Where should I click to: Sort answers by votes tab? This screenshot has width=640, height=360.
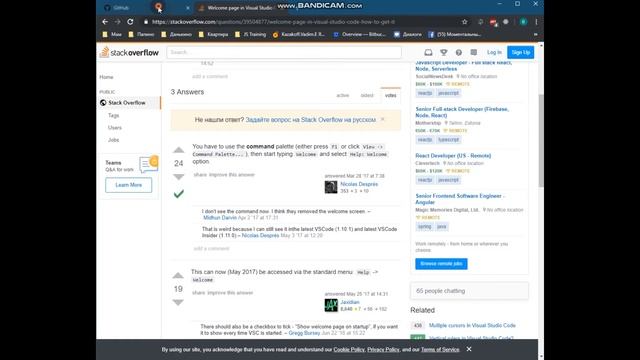(391, 95)
